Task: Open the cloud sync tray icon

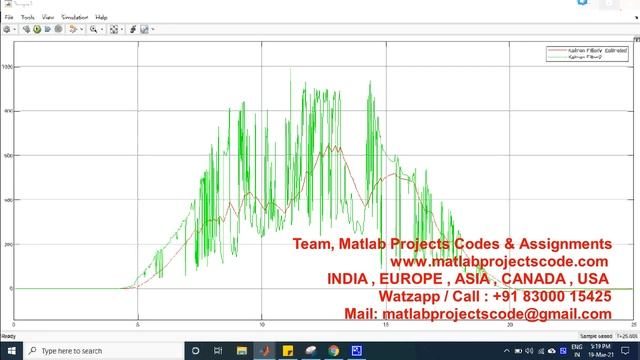Action: 552,351
